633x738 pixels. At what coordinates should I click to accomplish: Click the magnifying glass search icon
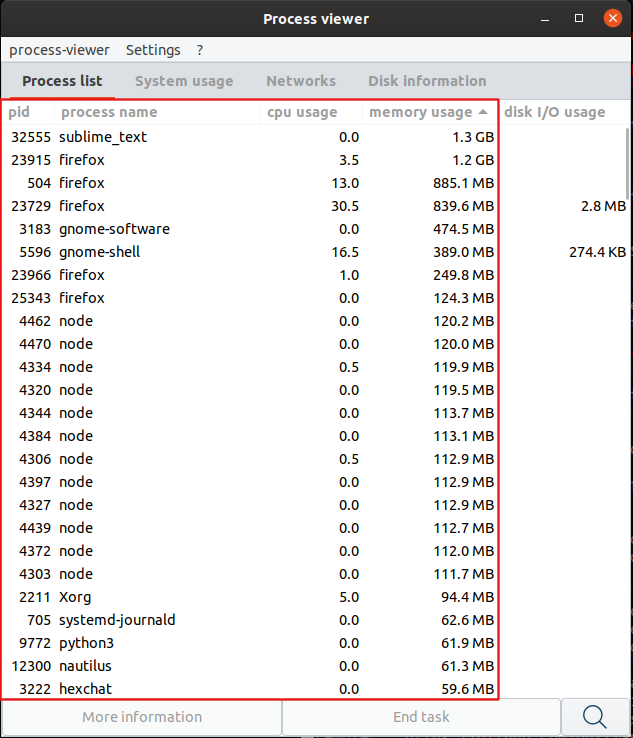(595, 717)
